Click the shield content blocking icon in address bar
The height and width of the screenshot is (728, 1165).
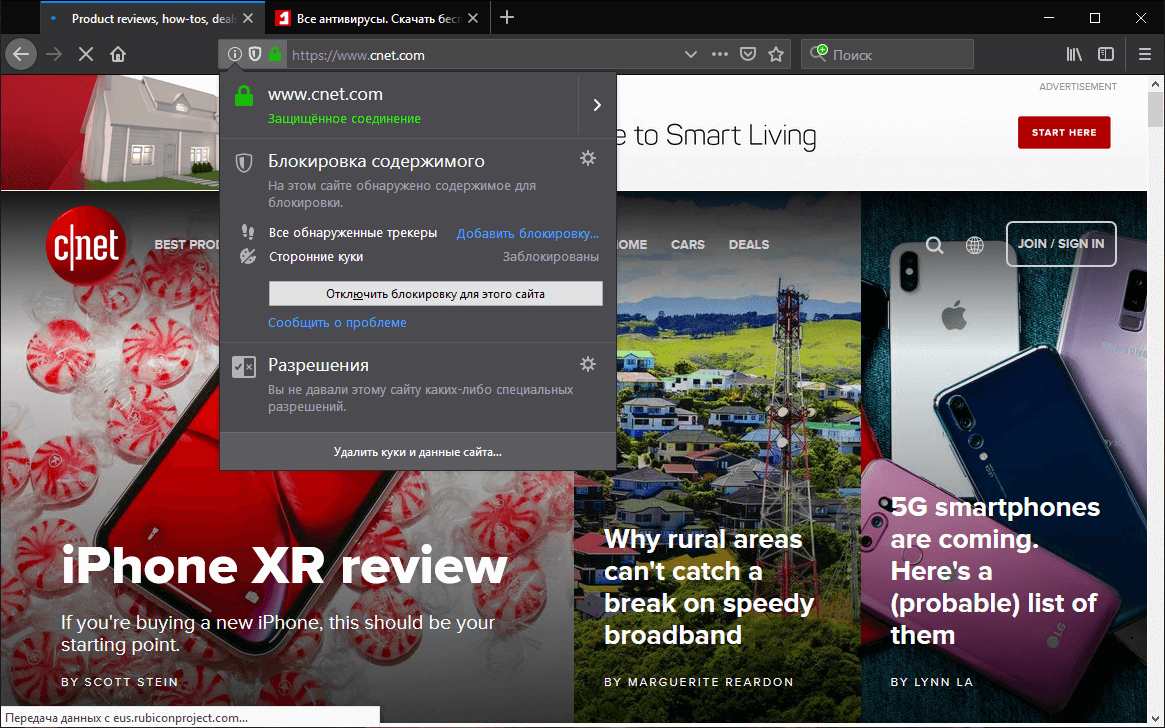pyautogui.click(x=254, y=54)
